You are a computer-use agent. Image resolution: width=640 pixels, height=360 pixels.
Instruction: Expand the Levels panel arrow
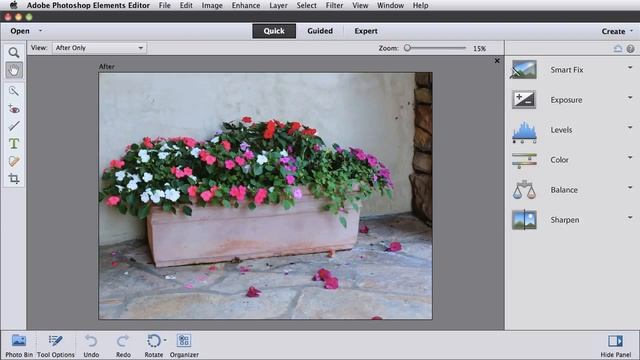click(x=630, y=128)
